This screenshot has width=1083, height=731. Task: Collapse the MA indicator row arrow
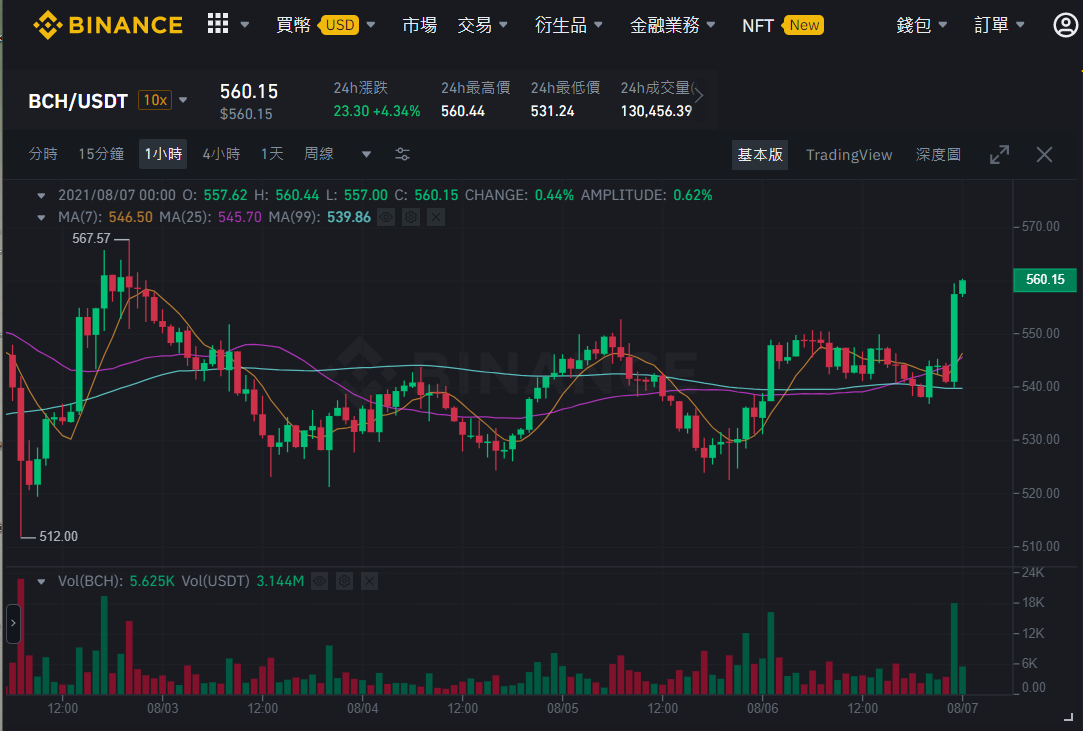(41, 218)
